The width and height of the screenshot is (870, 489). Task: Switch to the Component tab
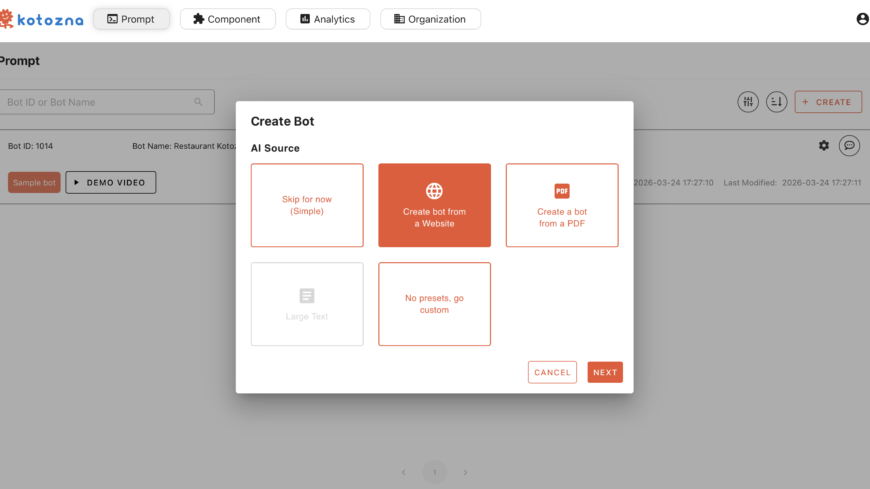pos(227,19)
